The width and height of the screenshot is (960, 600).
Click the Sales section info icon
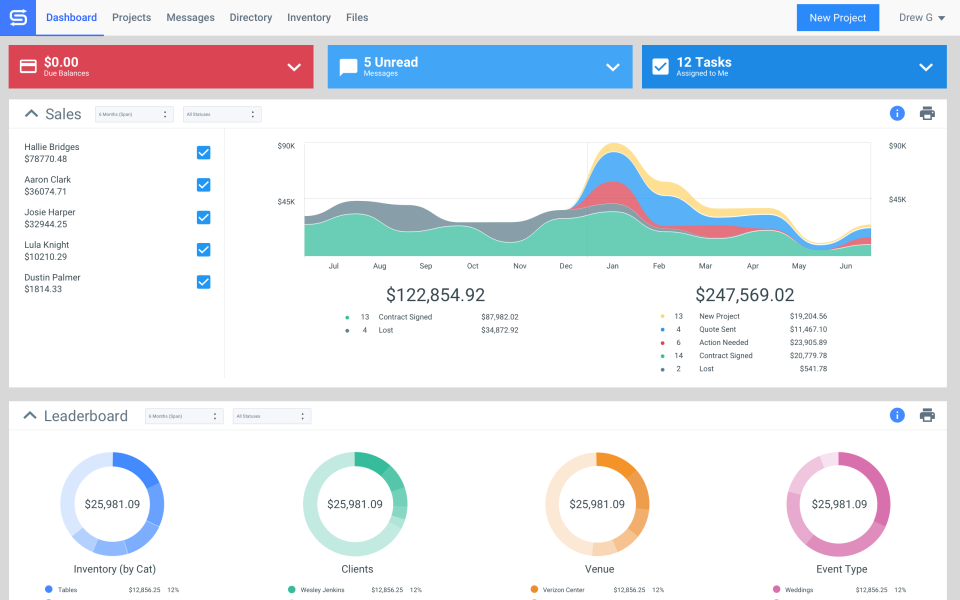(897, 113)
